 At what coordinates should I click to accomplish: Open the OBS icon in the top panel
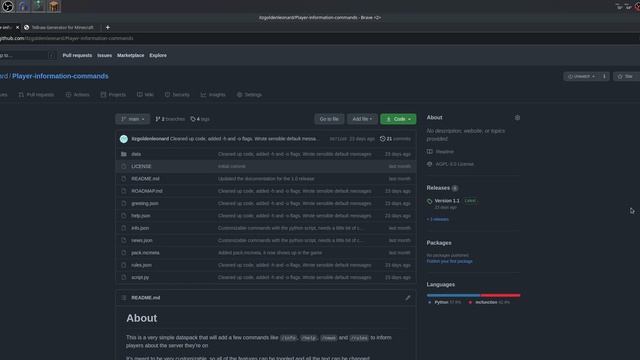7,6
